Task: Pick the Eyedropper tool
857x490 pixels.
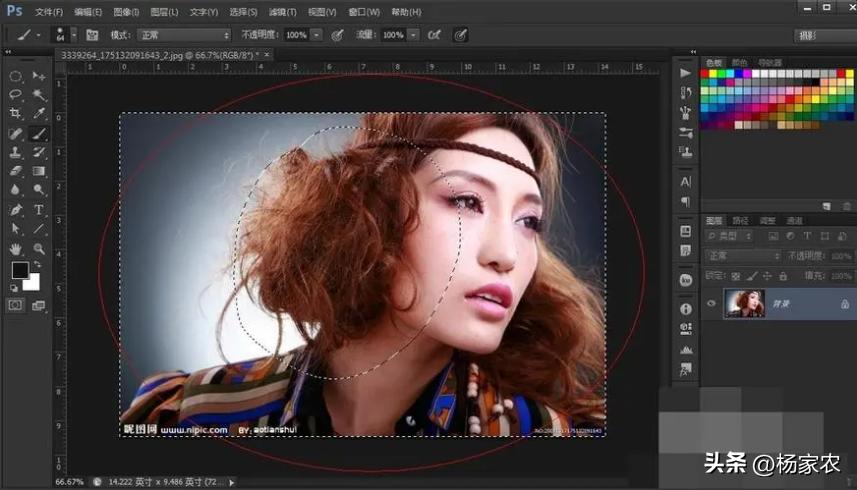Action: click(x=39, y=114)
